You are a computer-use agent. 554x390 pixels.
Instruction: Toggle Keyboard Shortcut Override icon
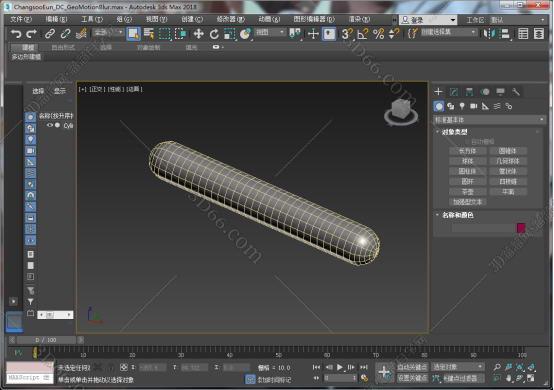coord(329,34)
